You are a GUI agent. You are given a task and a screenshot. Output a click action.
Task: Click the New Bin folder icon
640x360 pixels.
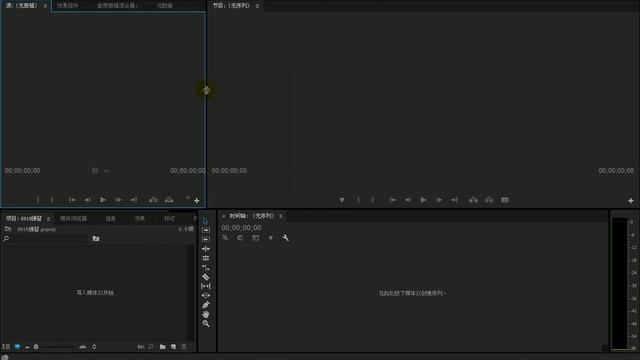tap(162, 347)
